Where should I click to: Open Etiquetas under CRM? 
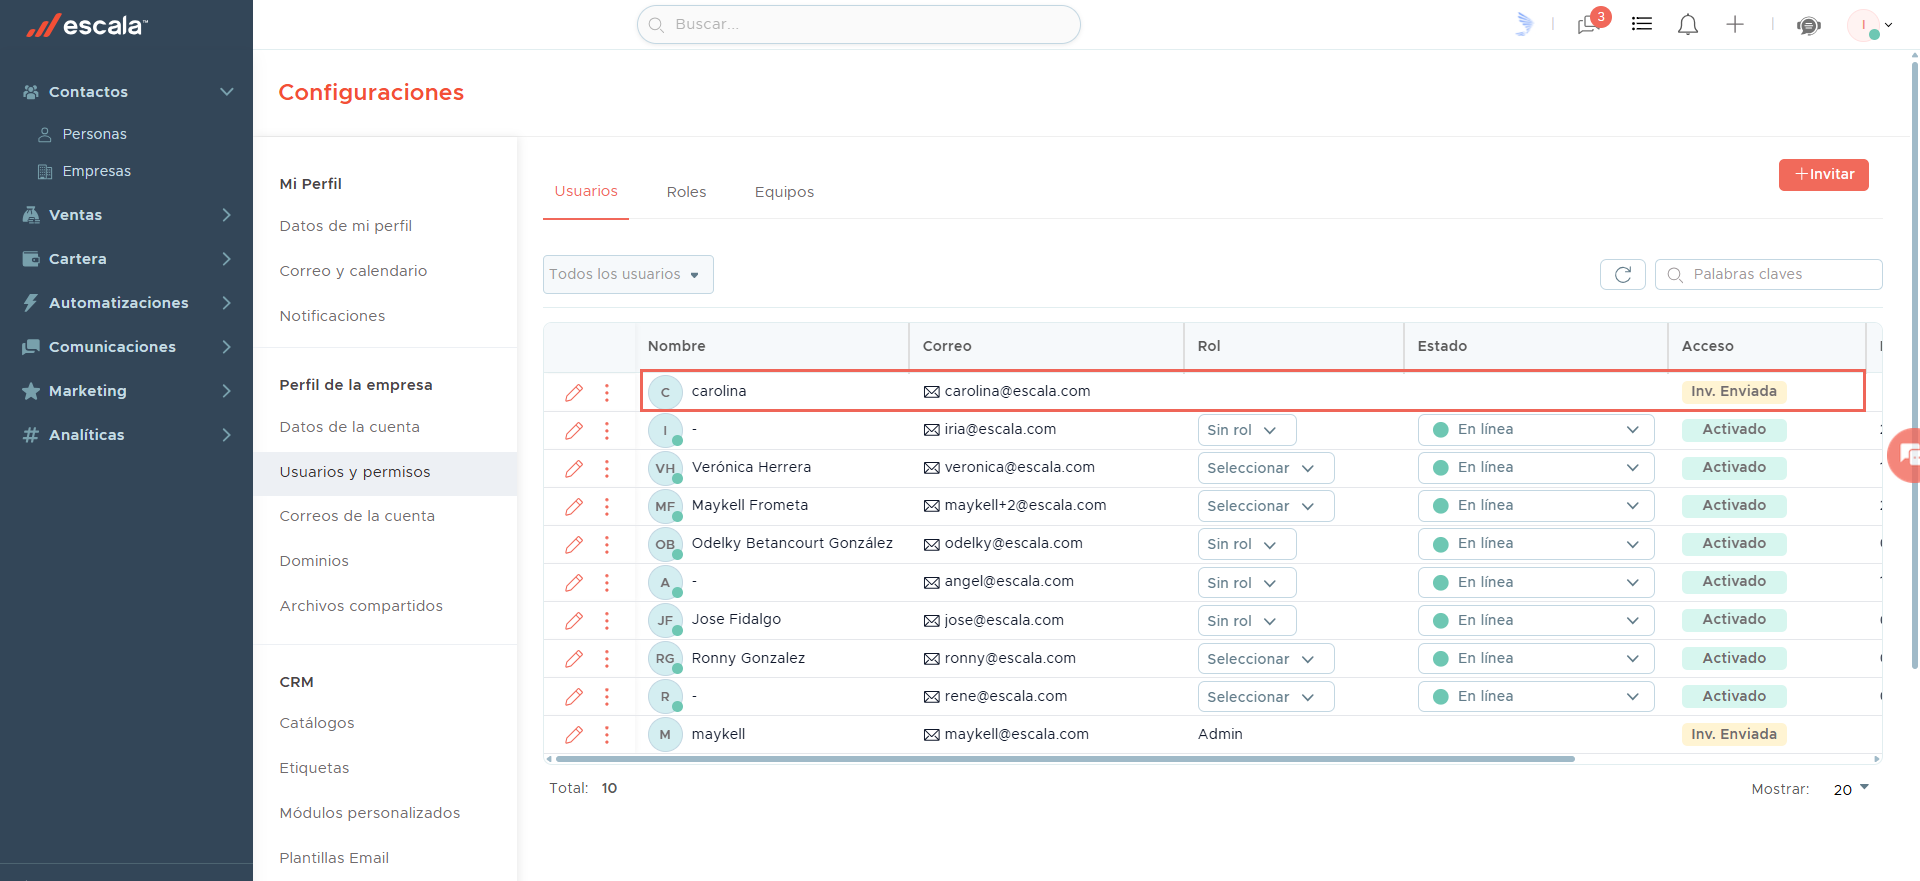pyautogui.click(x=314, y=768)
